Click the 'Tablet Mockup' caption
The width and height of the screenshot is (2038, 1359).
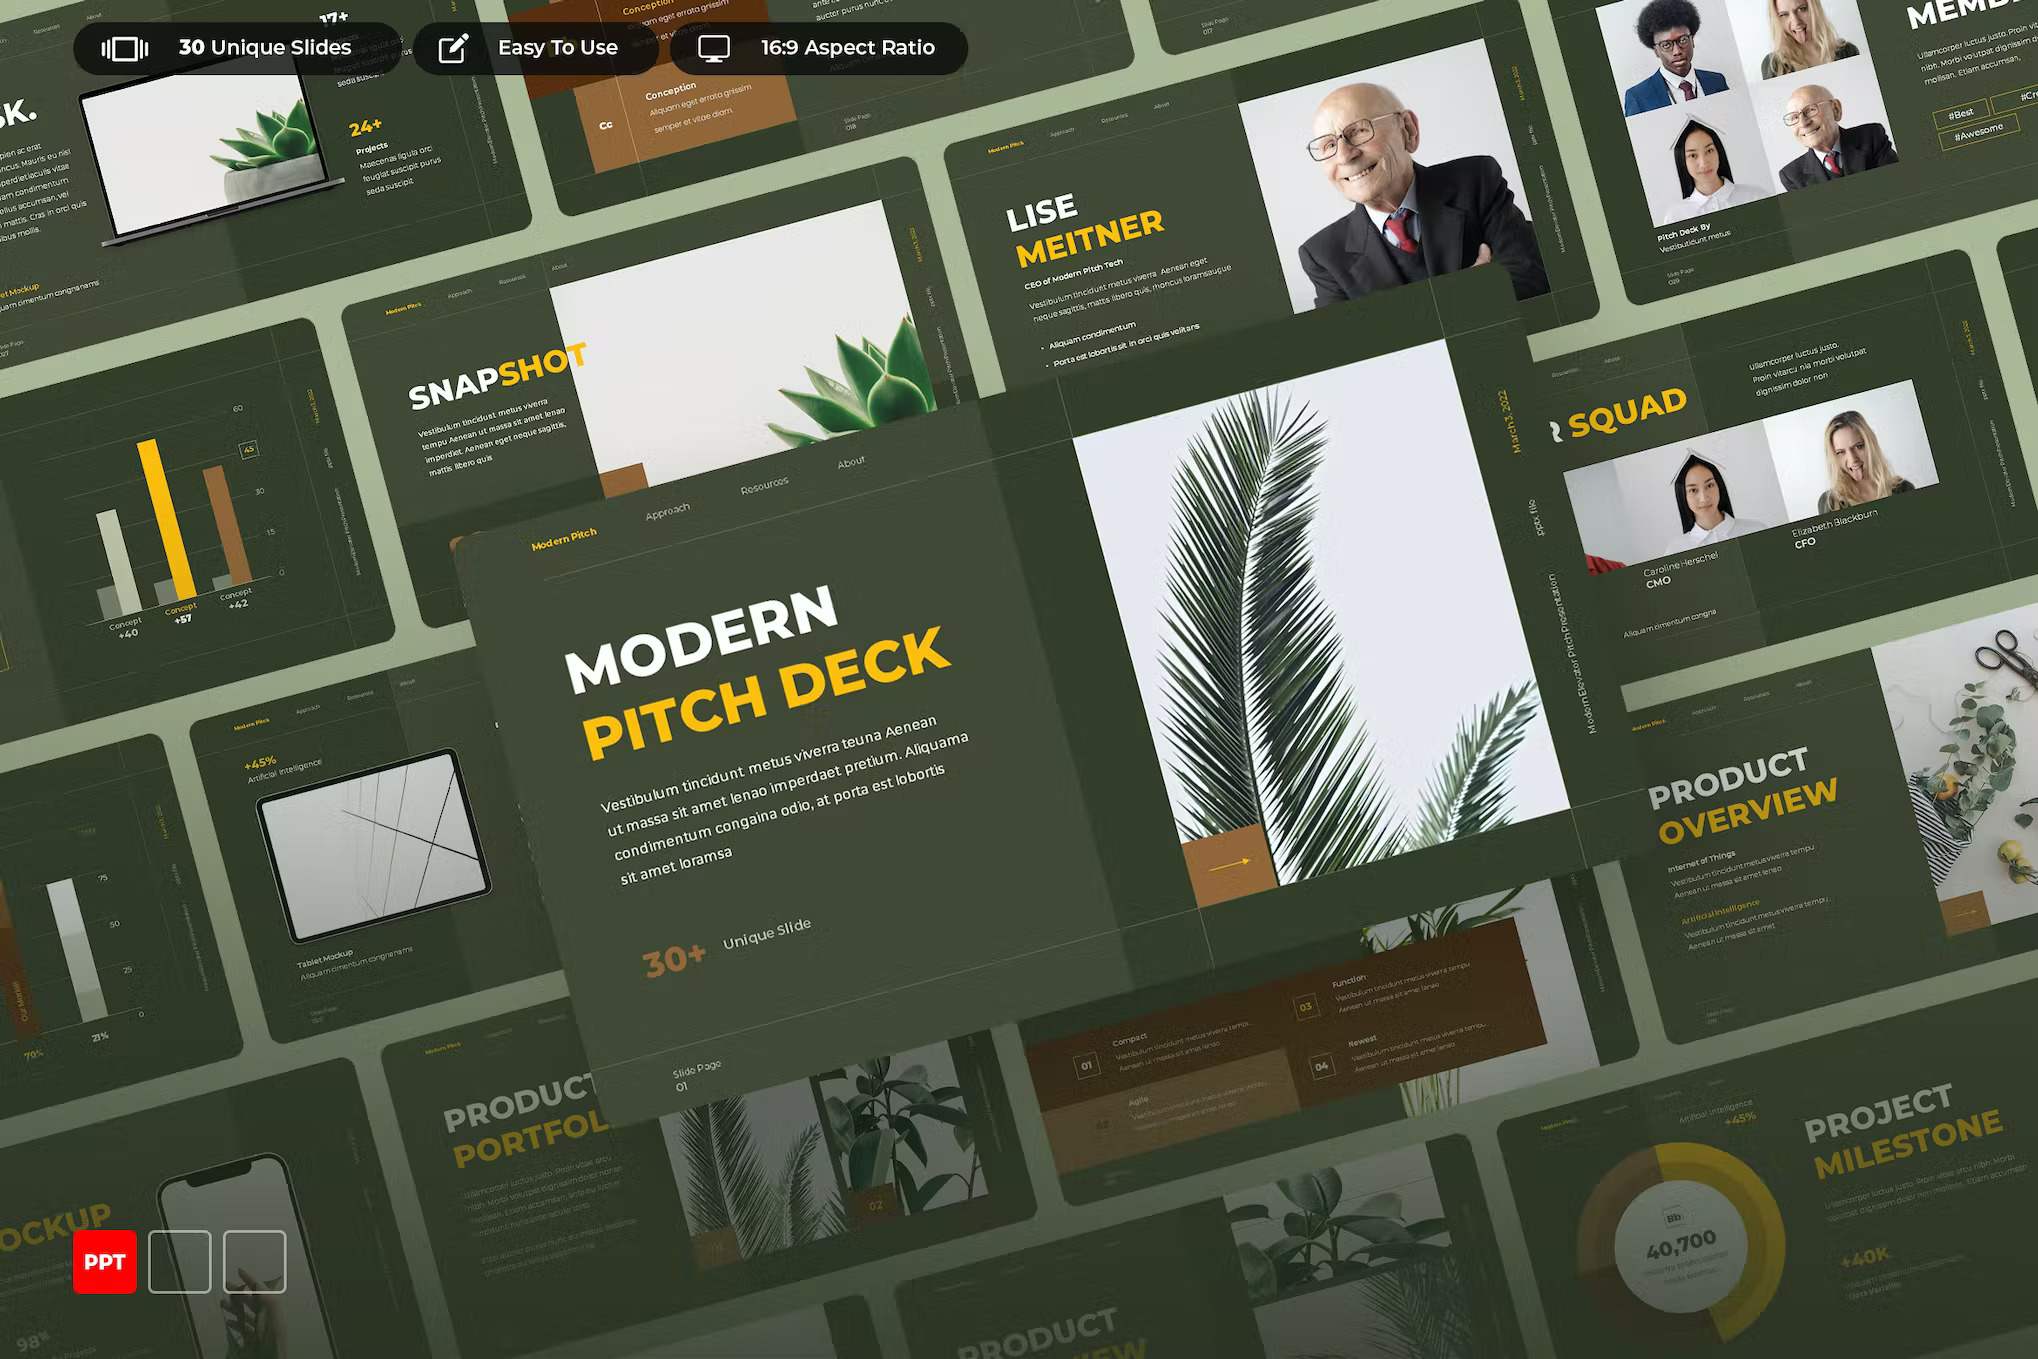click(x=324, y=961)
